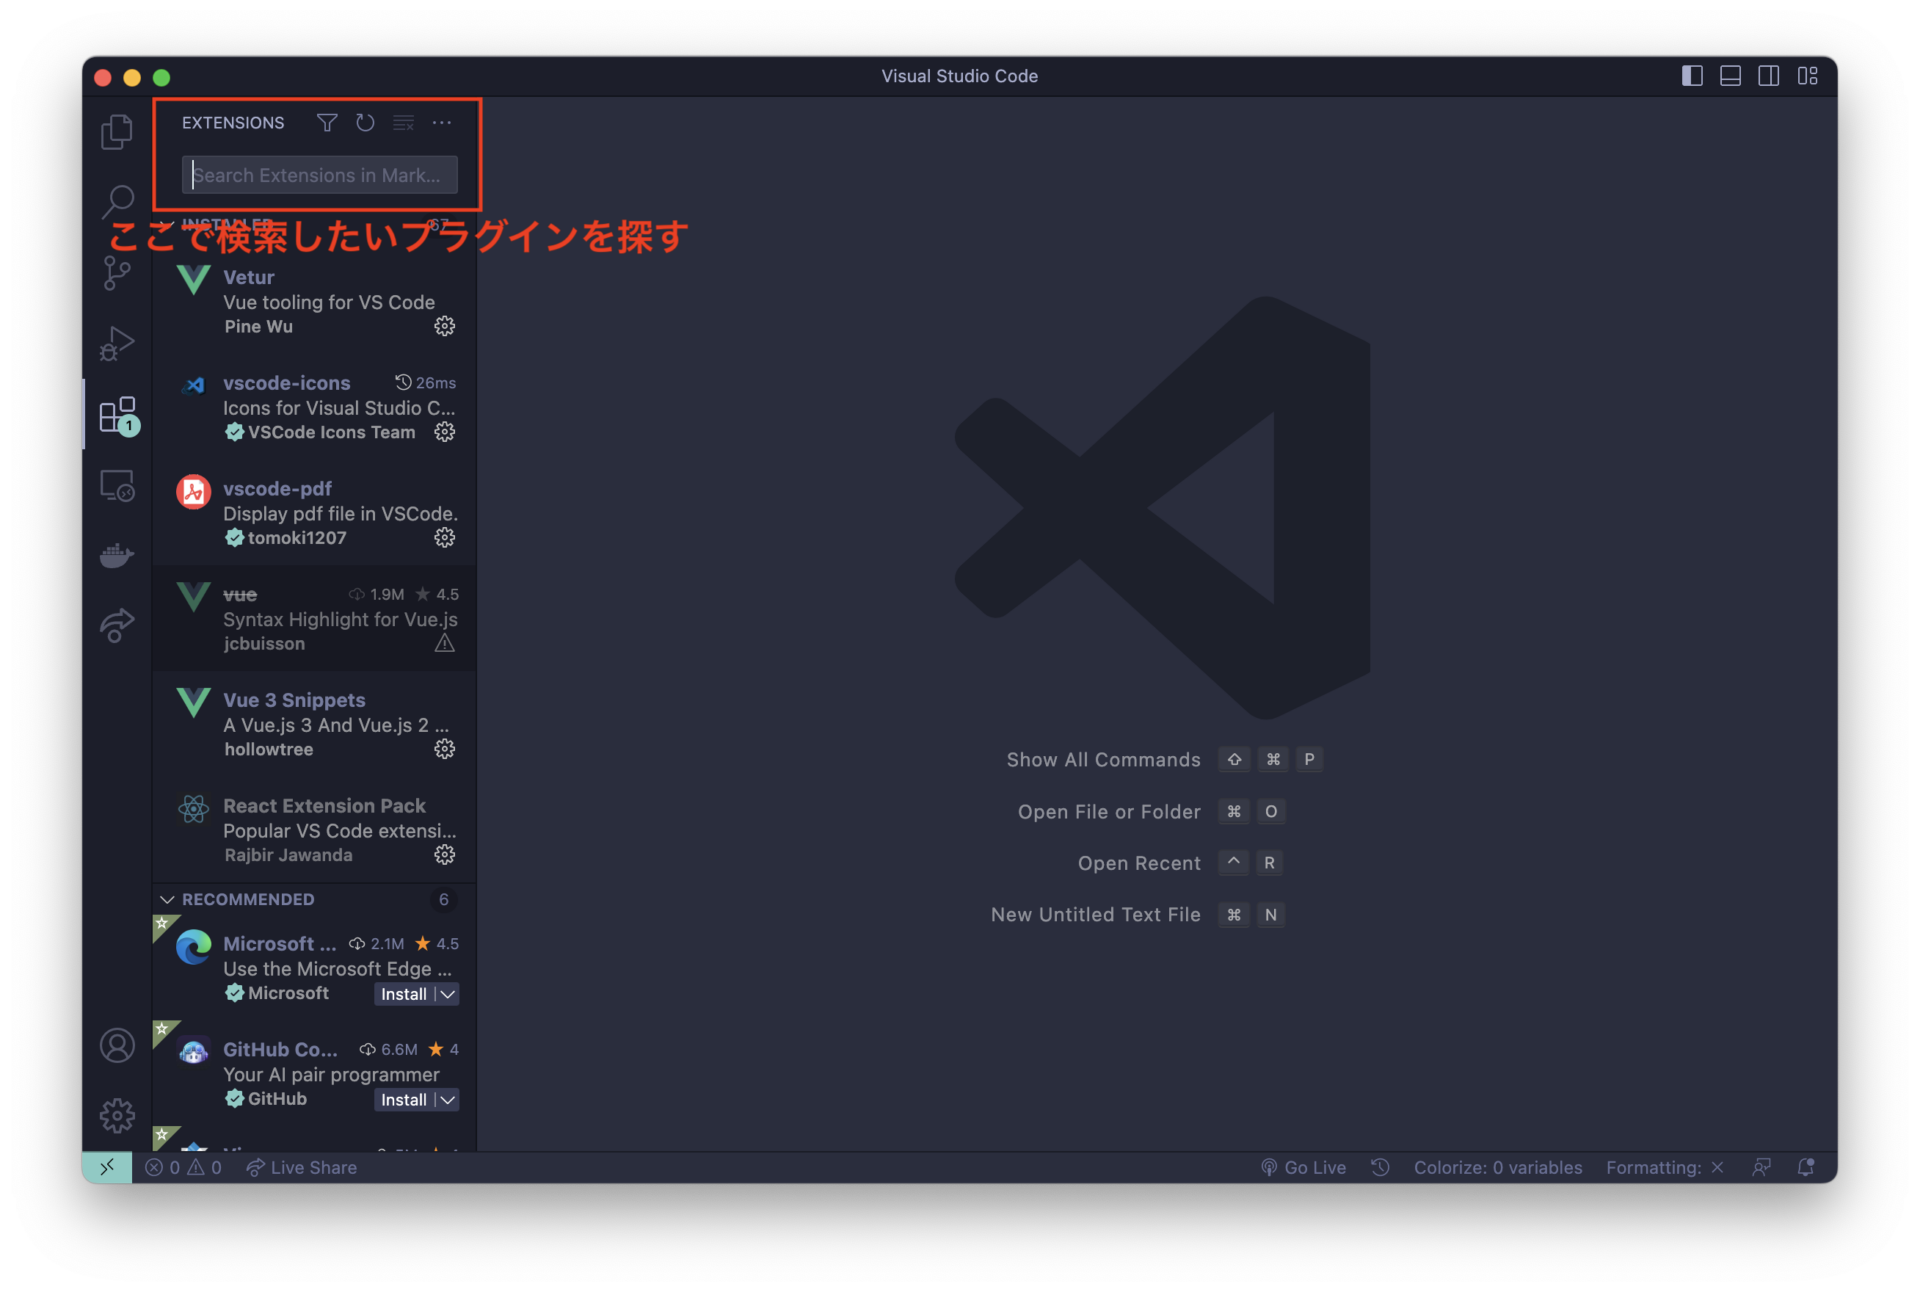The image size is (1920, 1292).
Task: Open manage gear for Vue 3 Snippets
Action: click(445, 749)
